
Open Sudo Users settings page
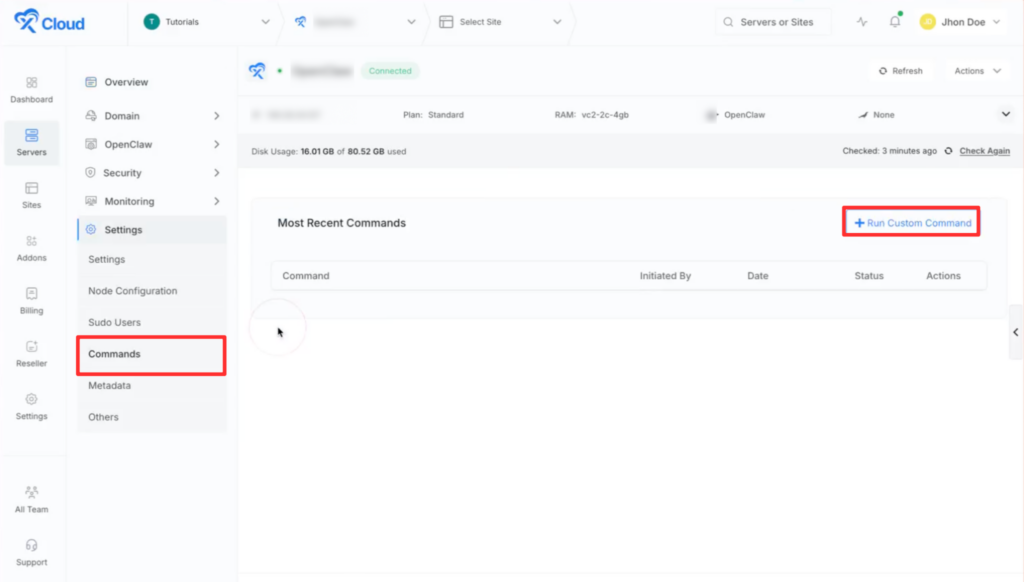tap(114, 323)
